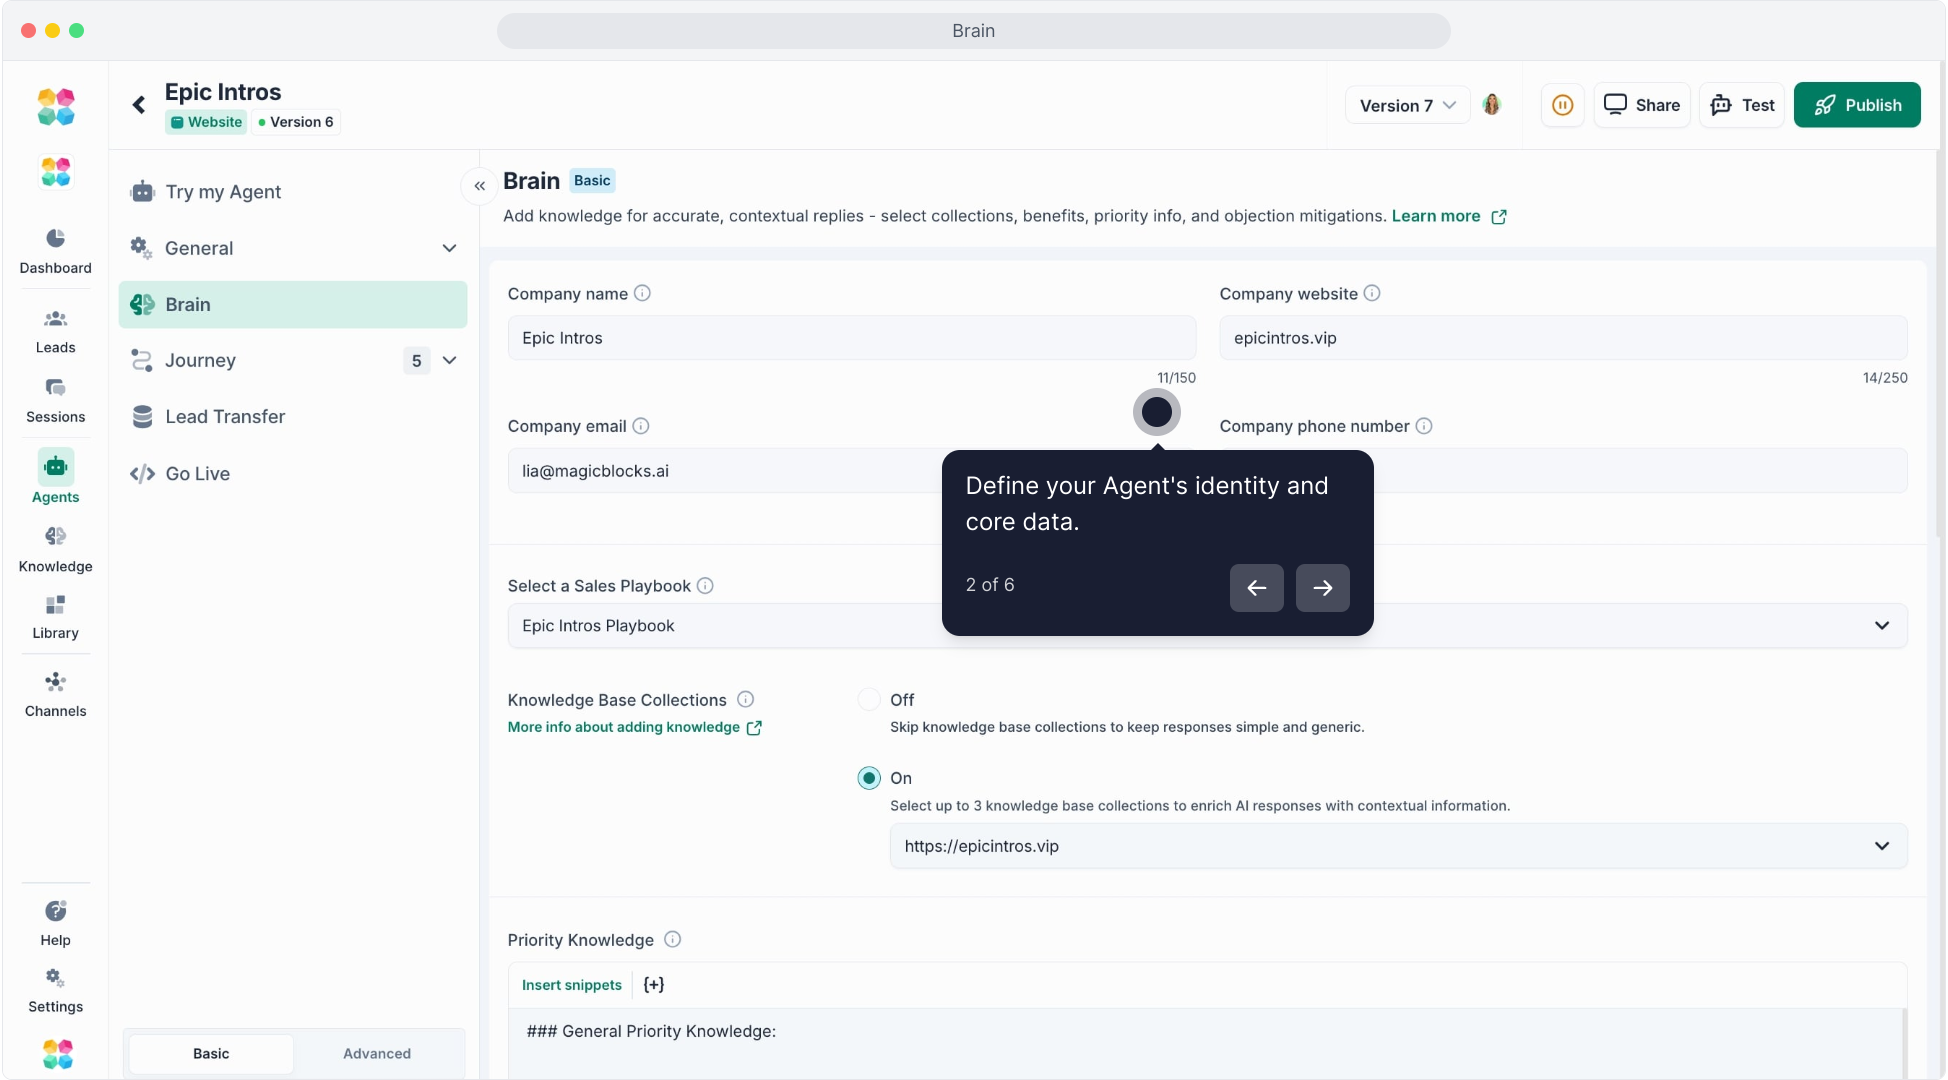Select the Off knowledge base option
1948x1080 pixels.
tap(869, 700)
